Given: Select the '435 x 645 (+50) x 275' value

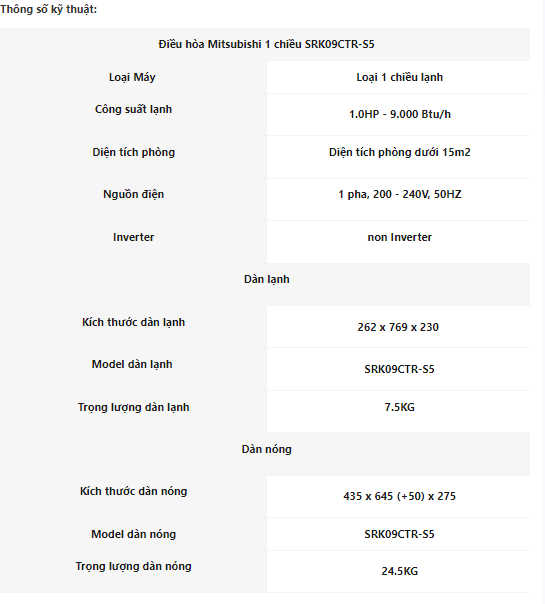Looking at the screenshot, I should point(399,496).
